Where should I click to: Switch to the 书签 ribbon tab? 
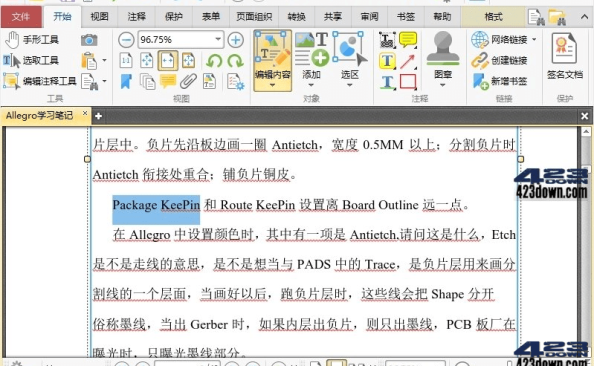405,17
